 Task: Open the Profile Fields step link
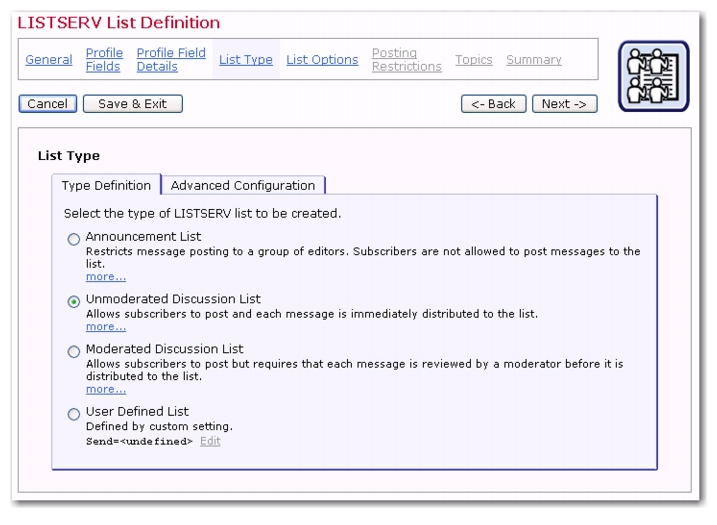tap(104, 59)
